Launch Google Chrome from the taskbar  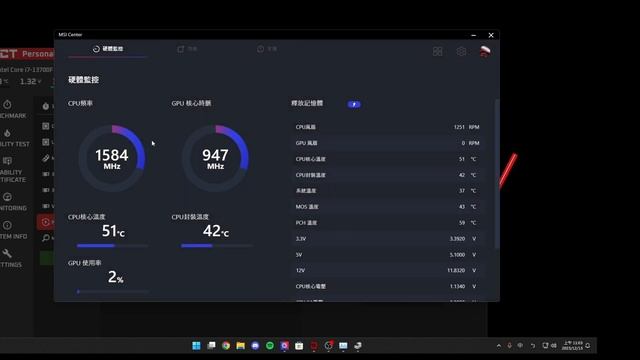pos(226,346)
